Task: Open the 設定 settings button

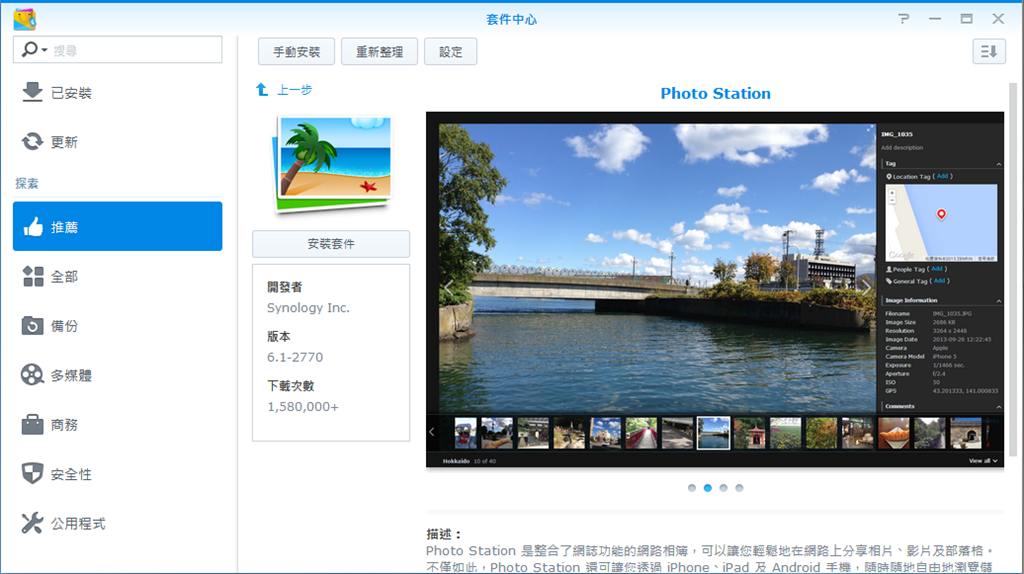Action: click(451, 52)
